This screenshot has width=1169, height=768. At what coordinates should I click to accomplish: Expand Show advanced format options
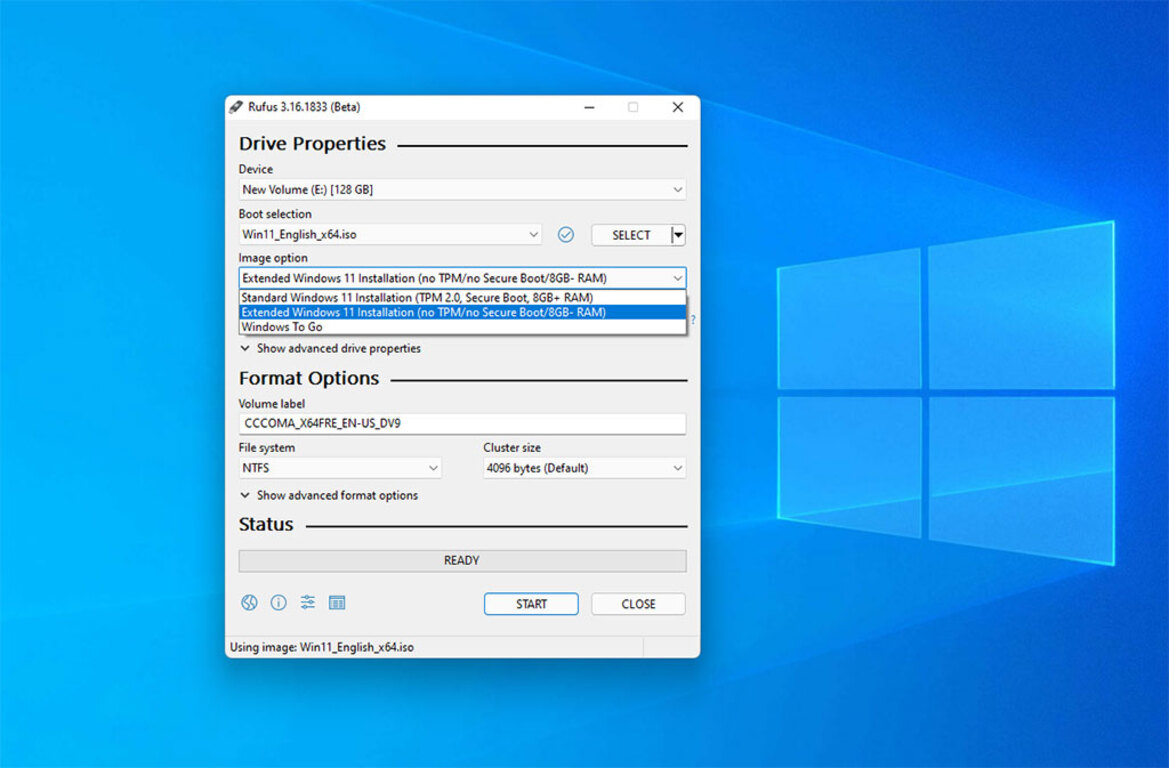[x=329, y=495]
